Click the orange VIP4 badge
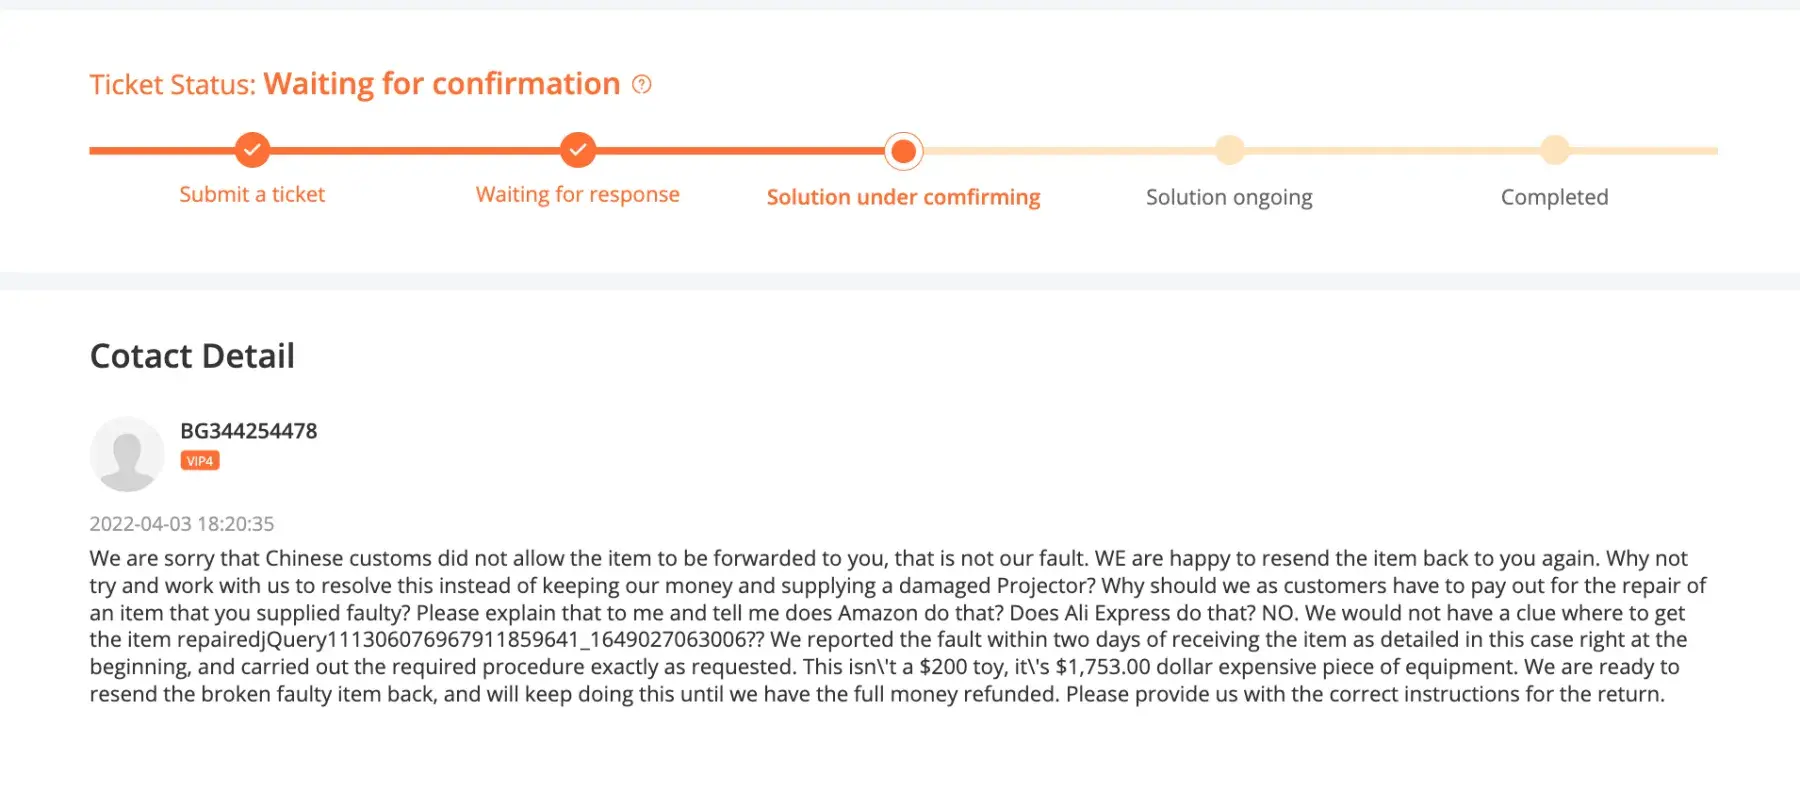 [x=200, y=461]
